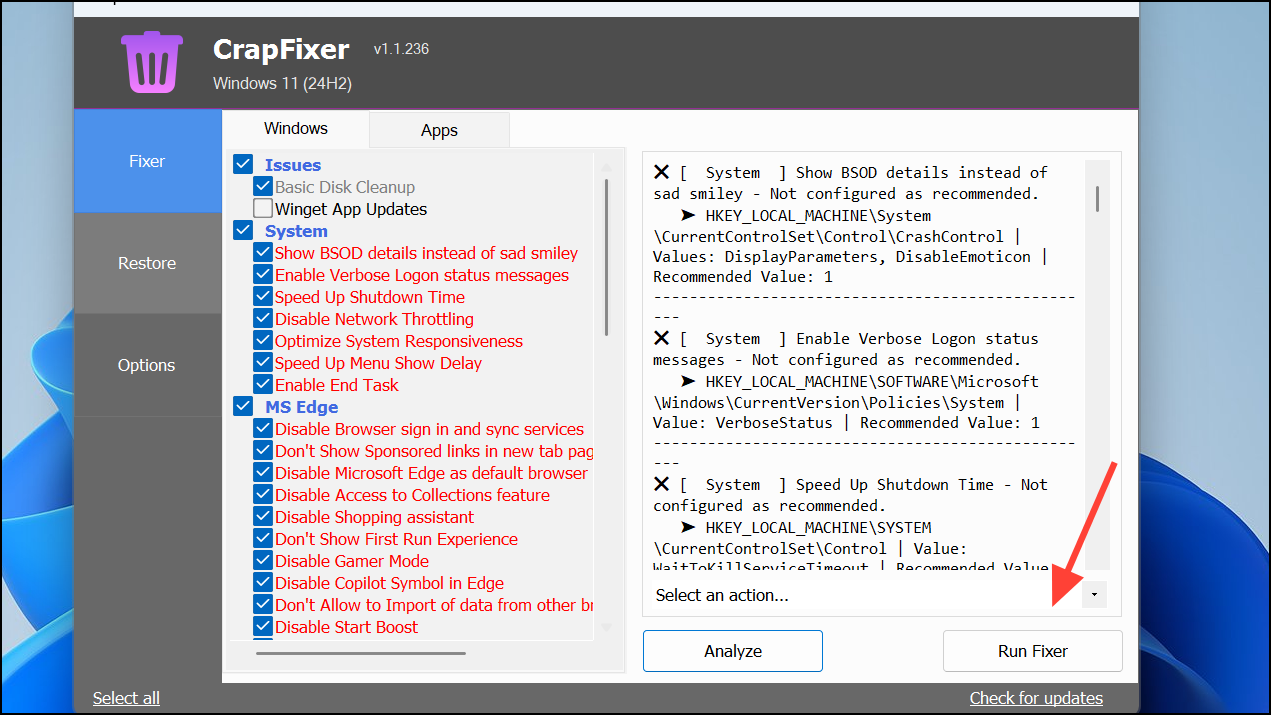
Task: Uncheck Disable Start Boost
Action: click(263, 627)
